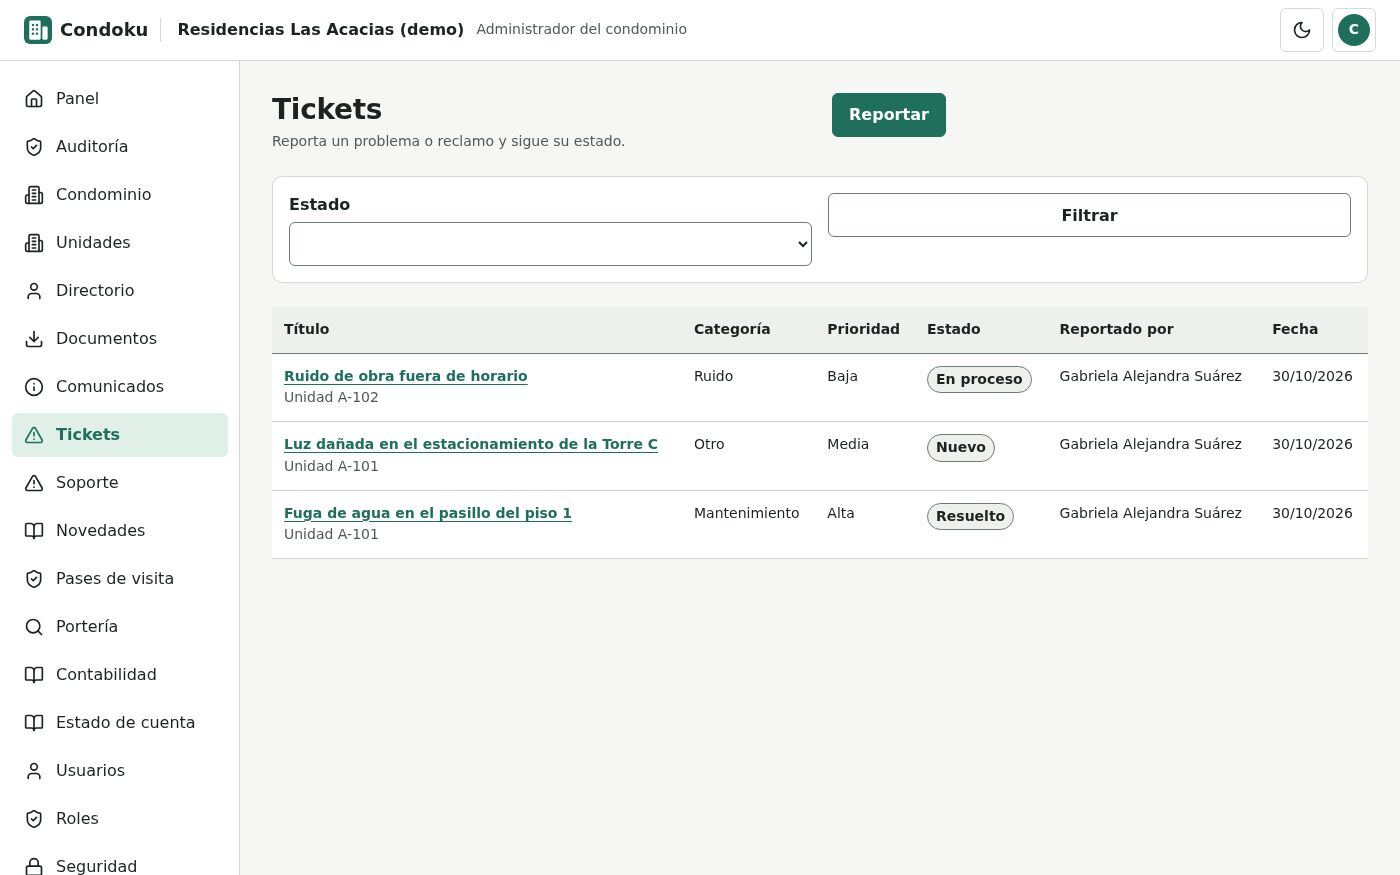Open ticket 'Luz dañada en el estacionamiento'
The image size is (1400, 875).
pos(471,444)
